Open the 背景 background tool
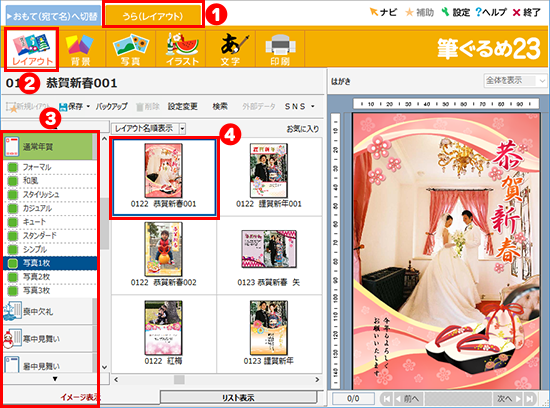 [x=80, y=49]
